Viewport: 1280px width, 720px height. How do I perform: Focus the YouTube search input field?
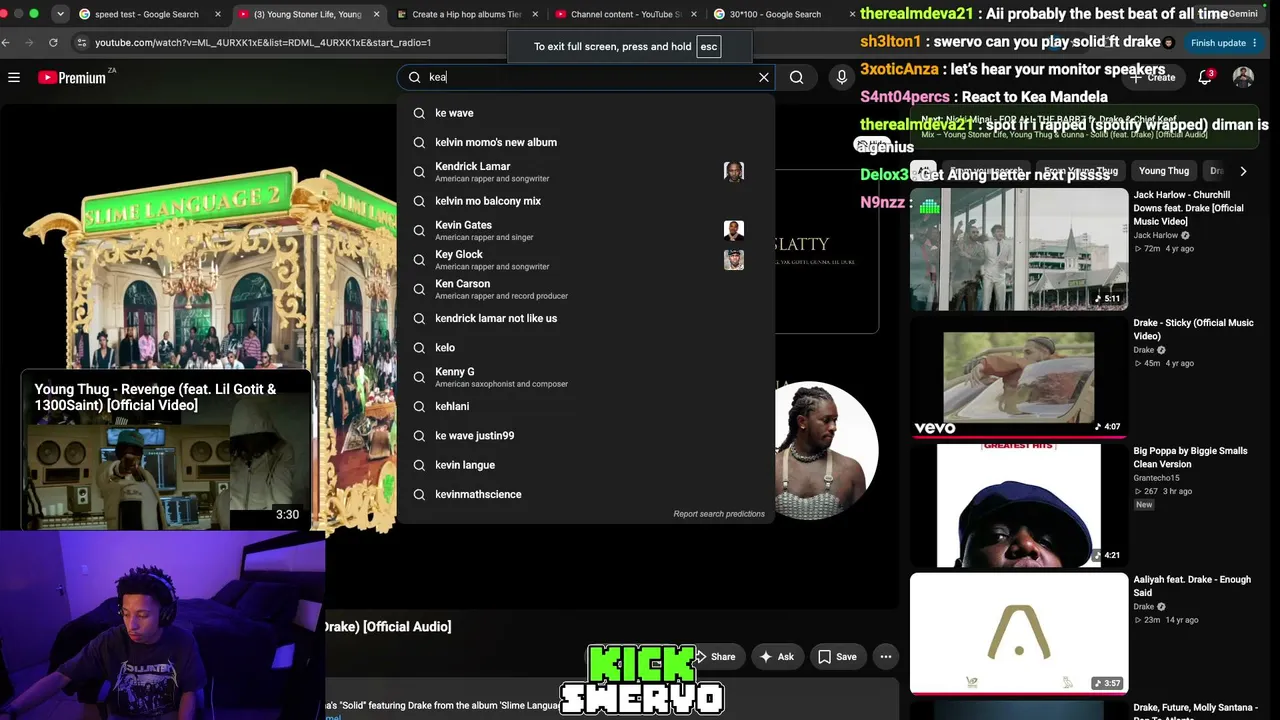point(590,77)
